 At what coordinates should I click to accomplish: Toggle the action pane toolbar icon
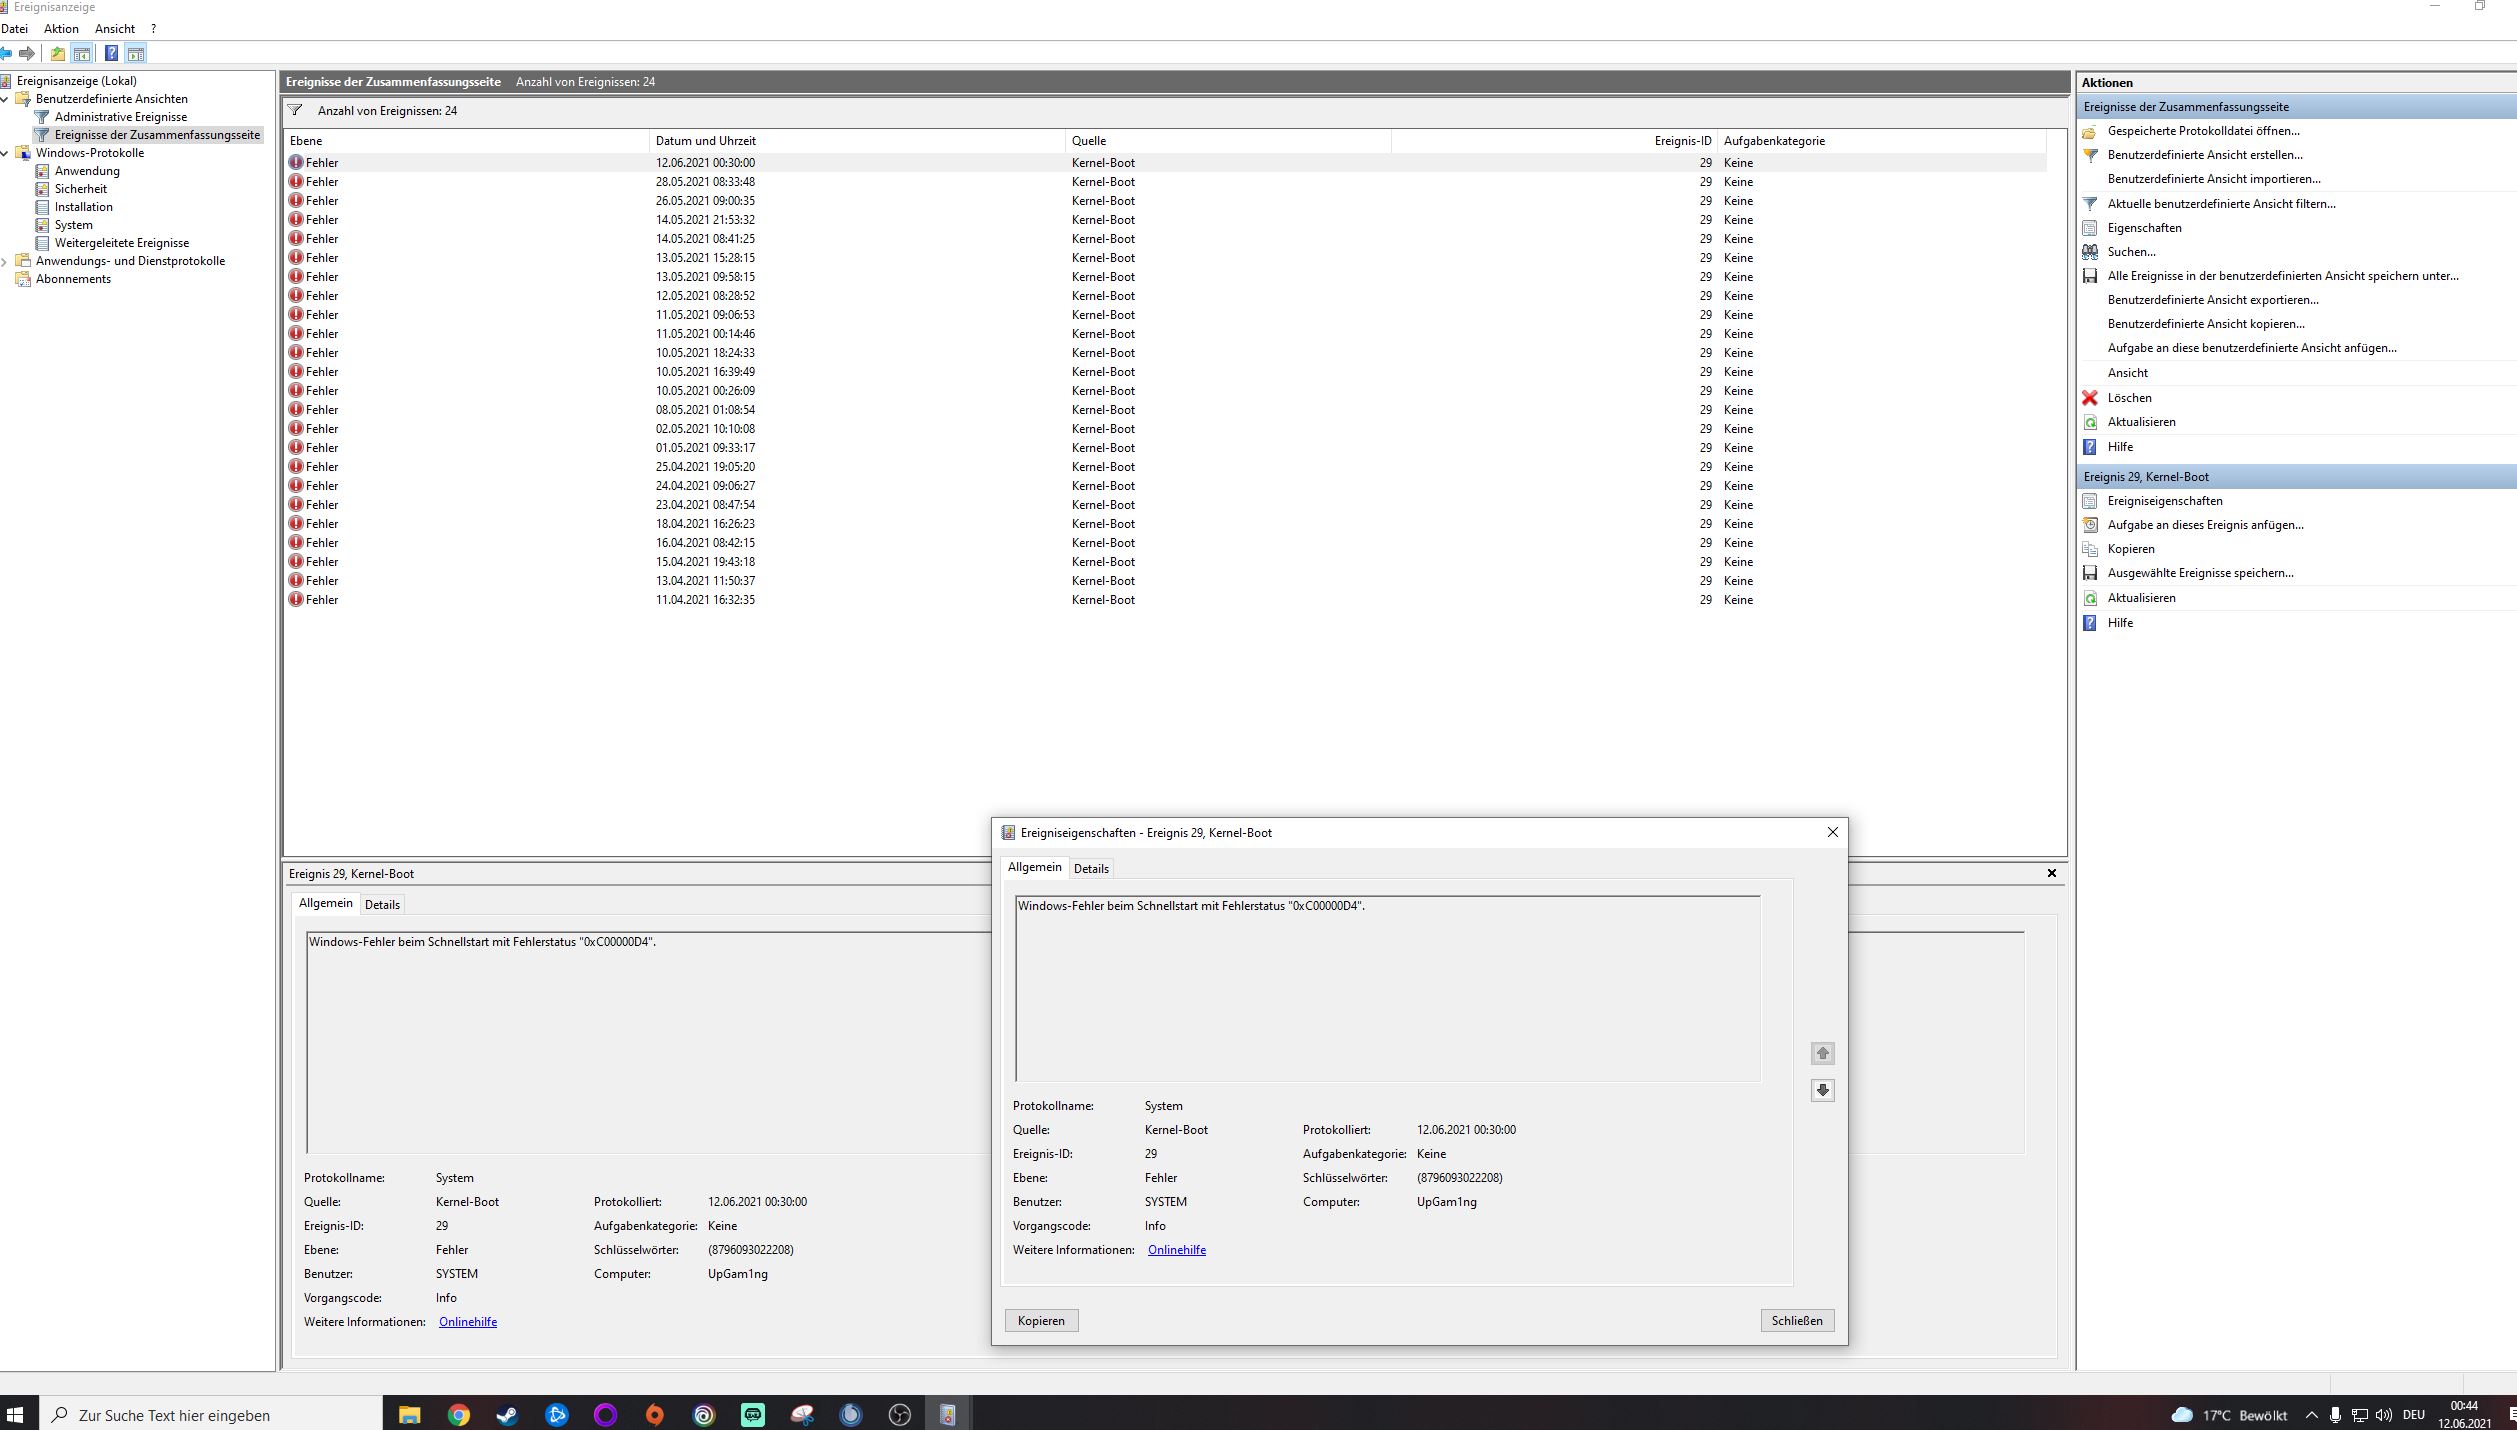[136, 53]
